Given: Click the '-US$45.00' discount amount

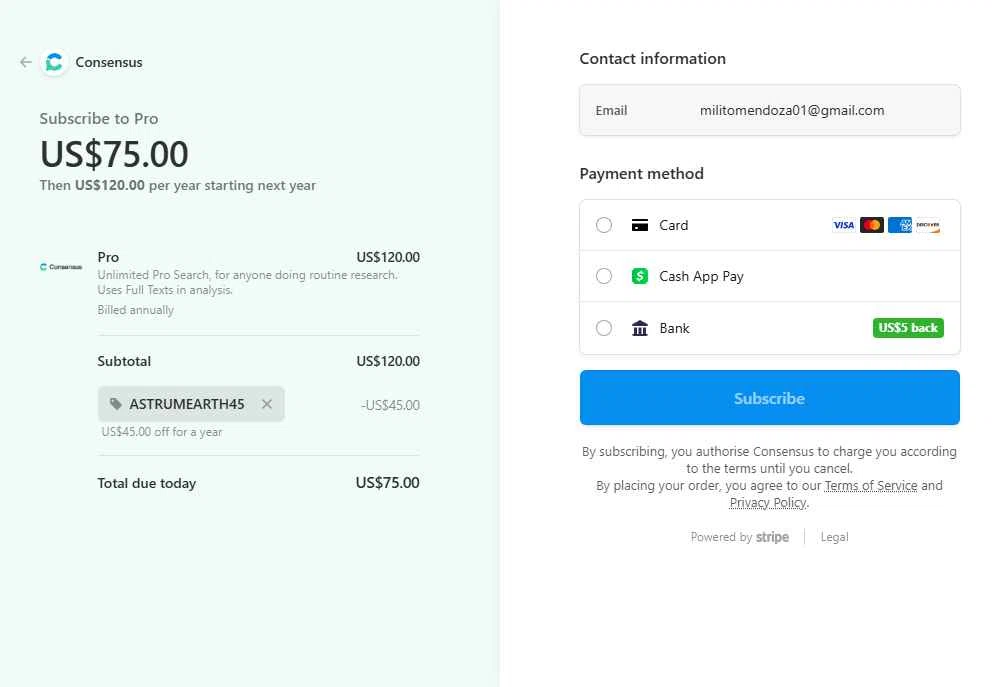Looking at the screenshot, I should (390, 405).
